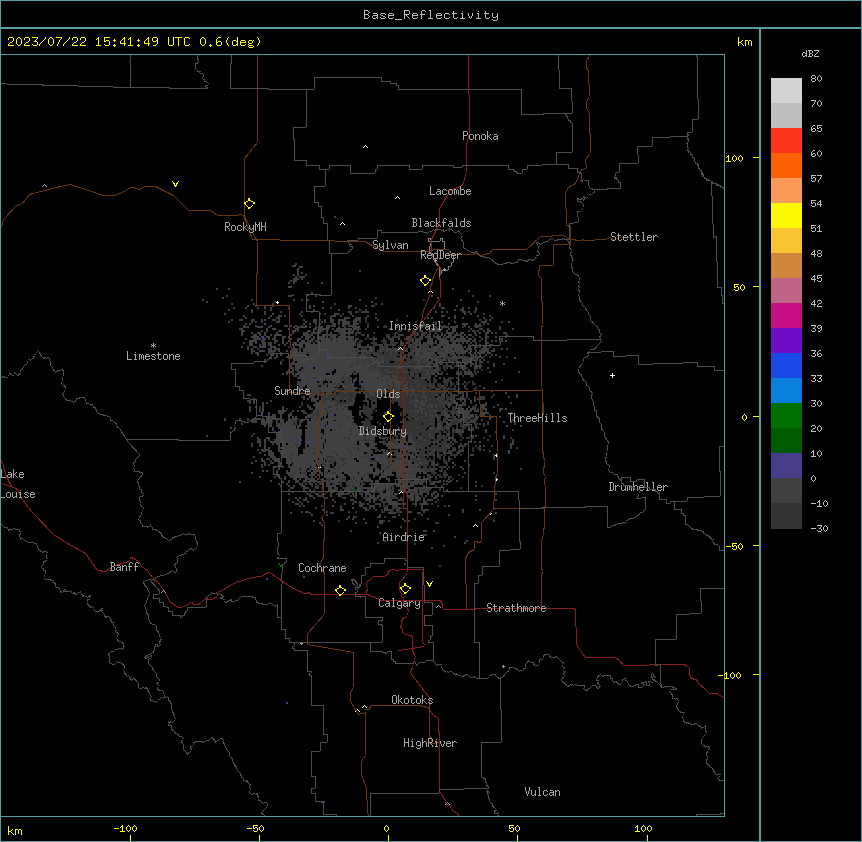Select the Airdrie label

404,537
